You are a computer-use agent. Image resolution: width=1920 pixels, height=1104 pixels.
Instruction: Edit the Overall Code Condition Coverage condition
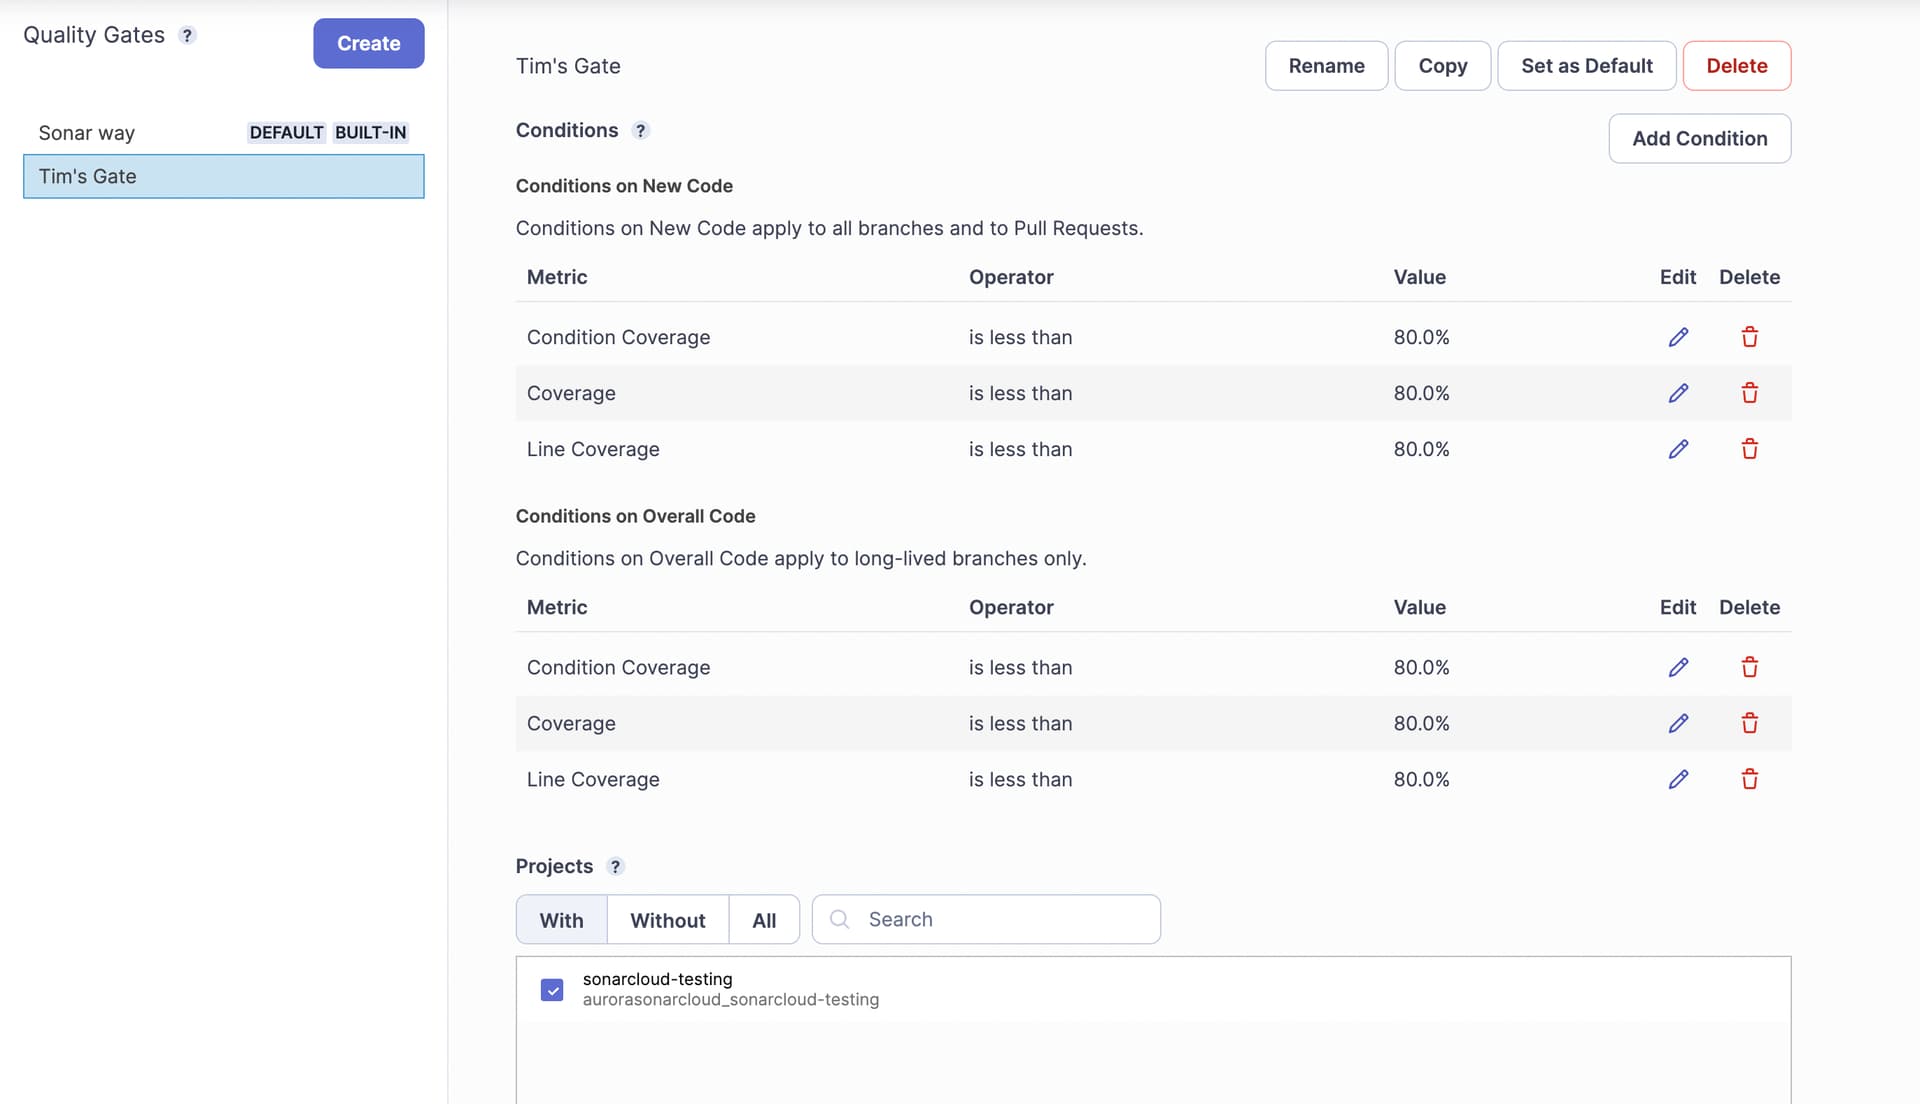click(x=1678, y=667)
